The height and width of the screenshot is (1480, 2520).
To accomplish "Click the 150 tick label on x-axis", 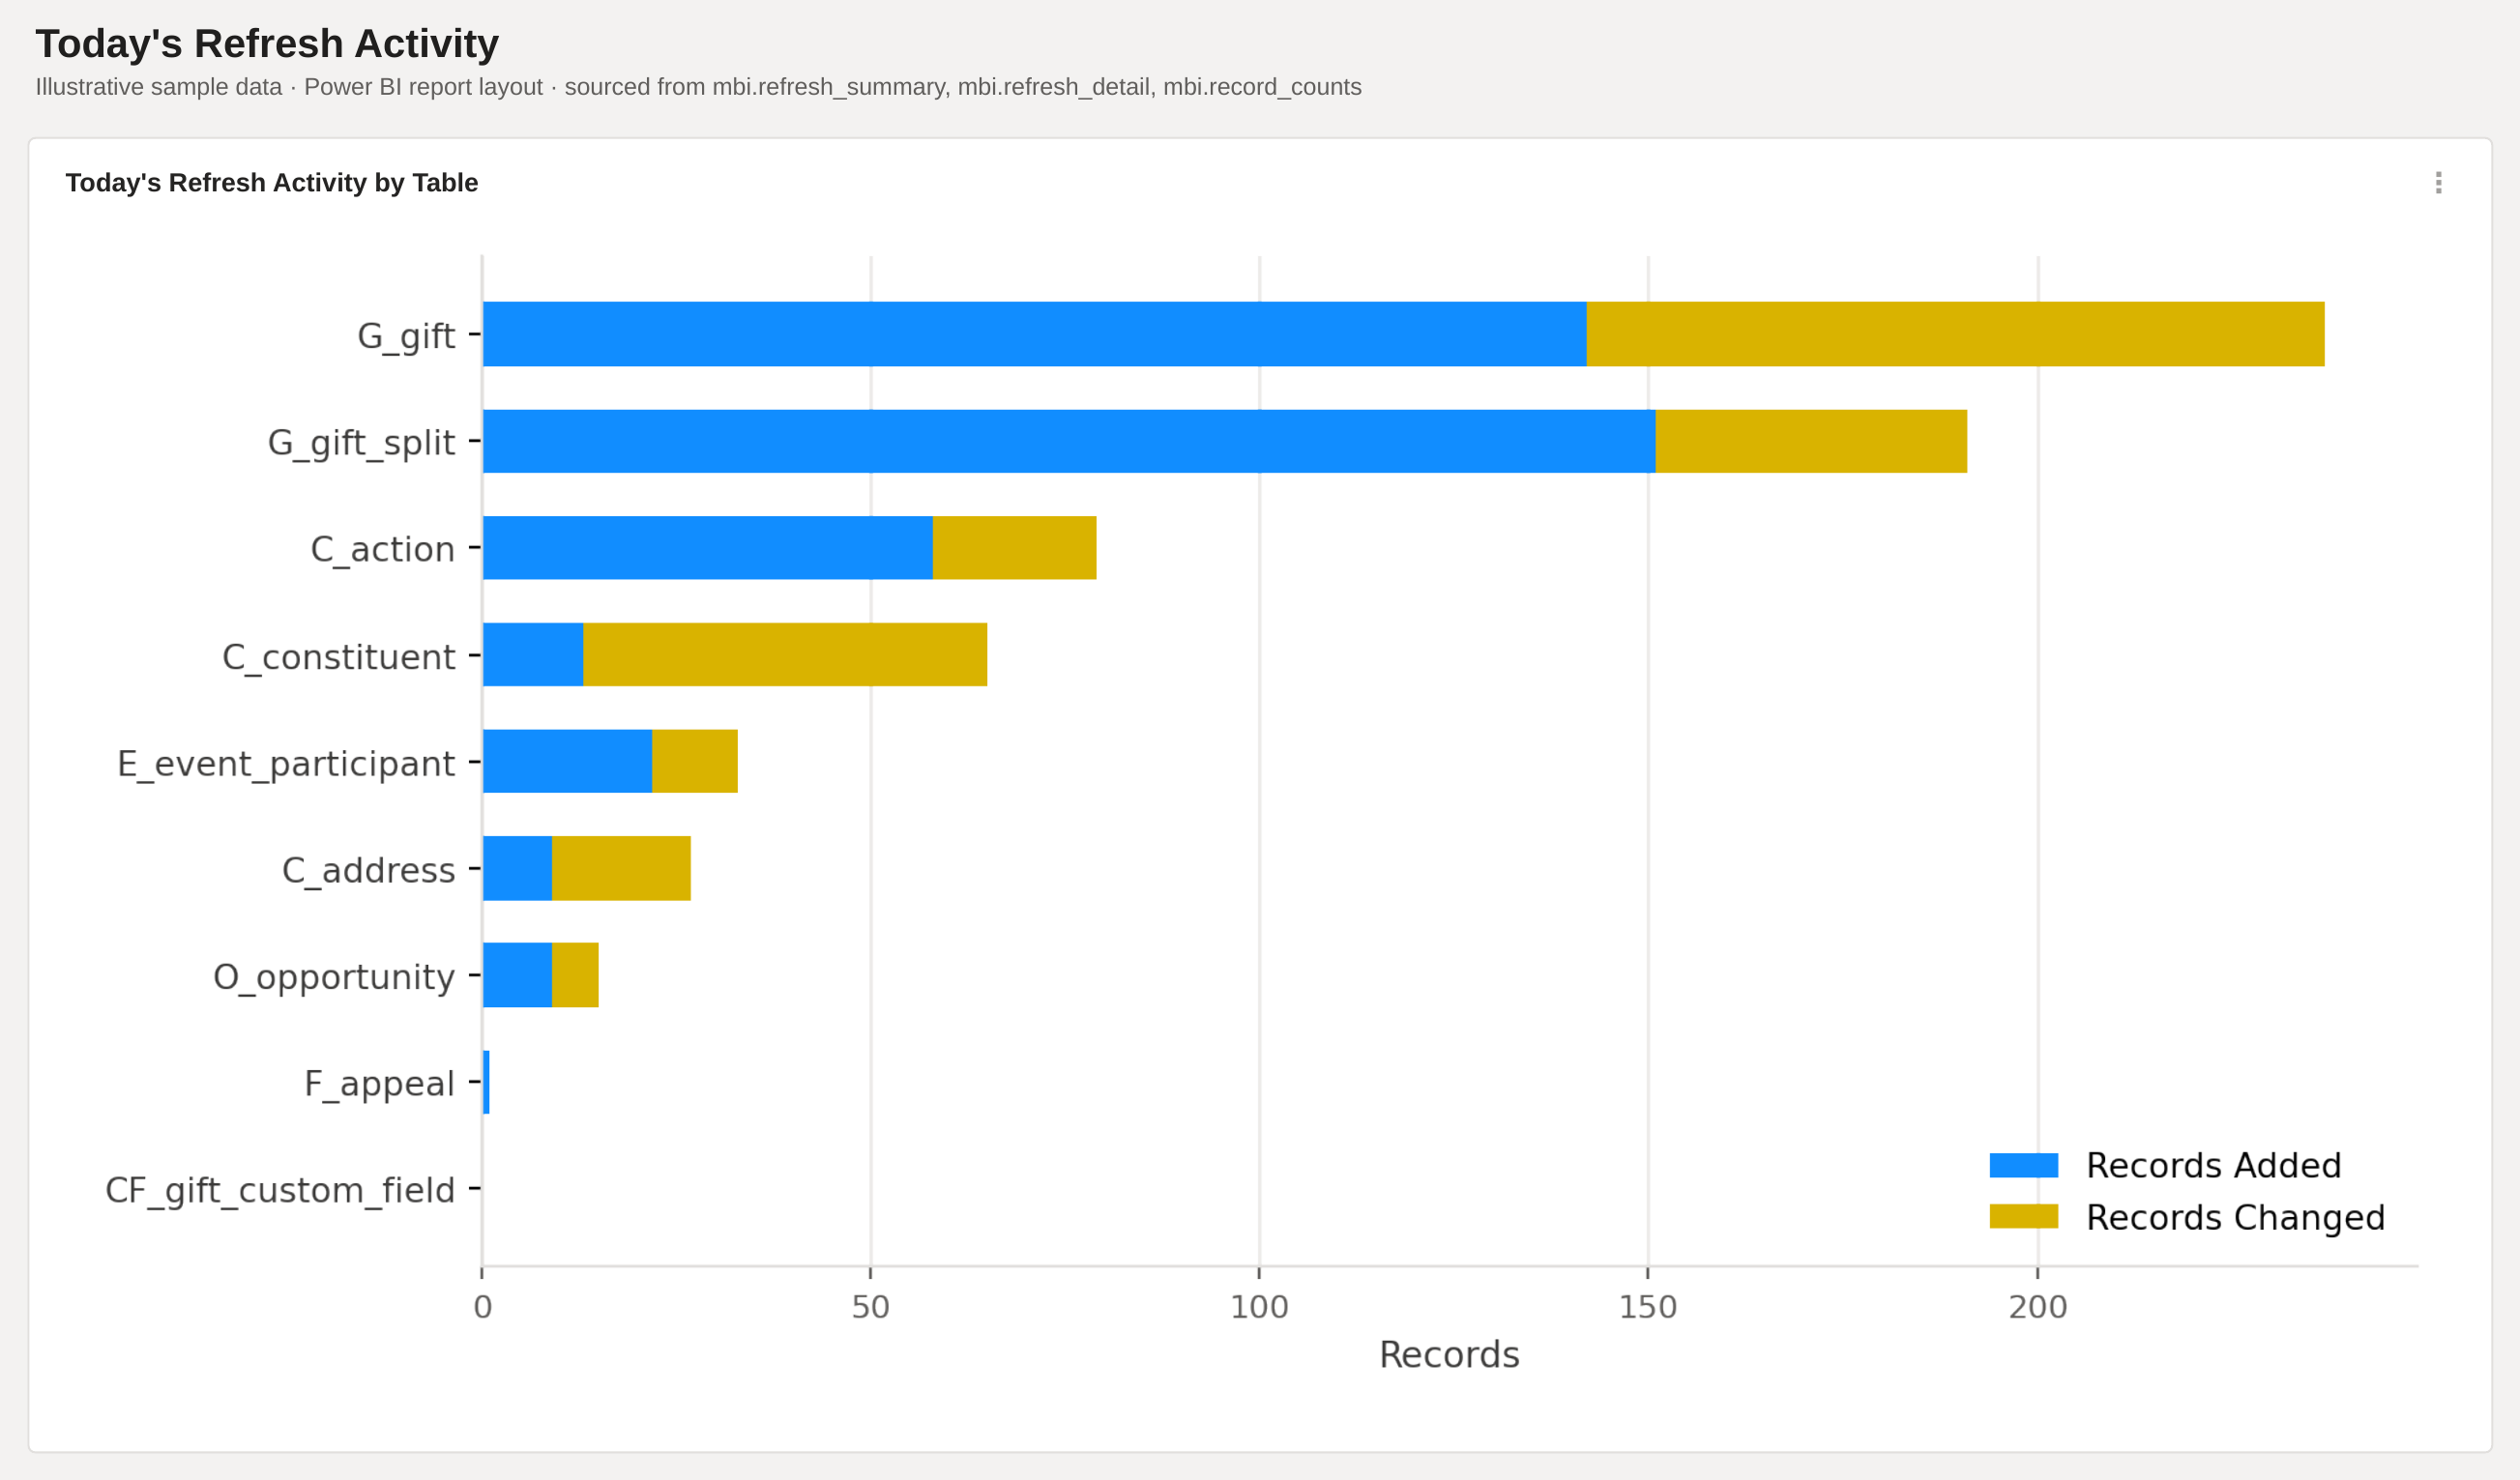I will [1648, 1307].
